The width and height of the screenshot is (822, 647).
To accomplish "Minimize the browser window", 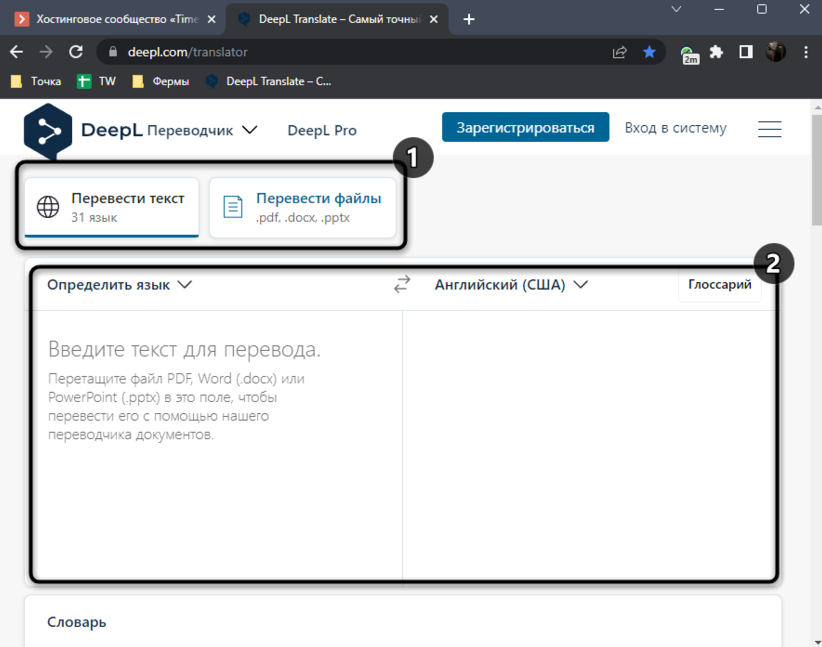I will coord(719,9).
